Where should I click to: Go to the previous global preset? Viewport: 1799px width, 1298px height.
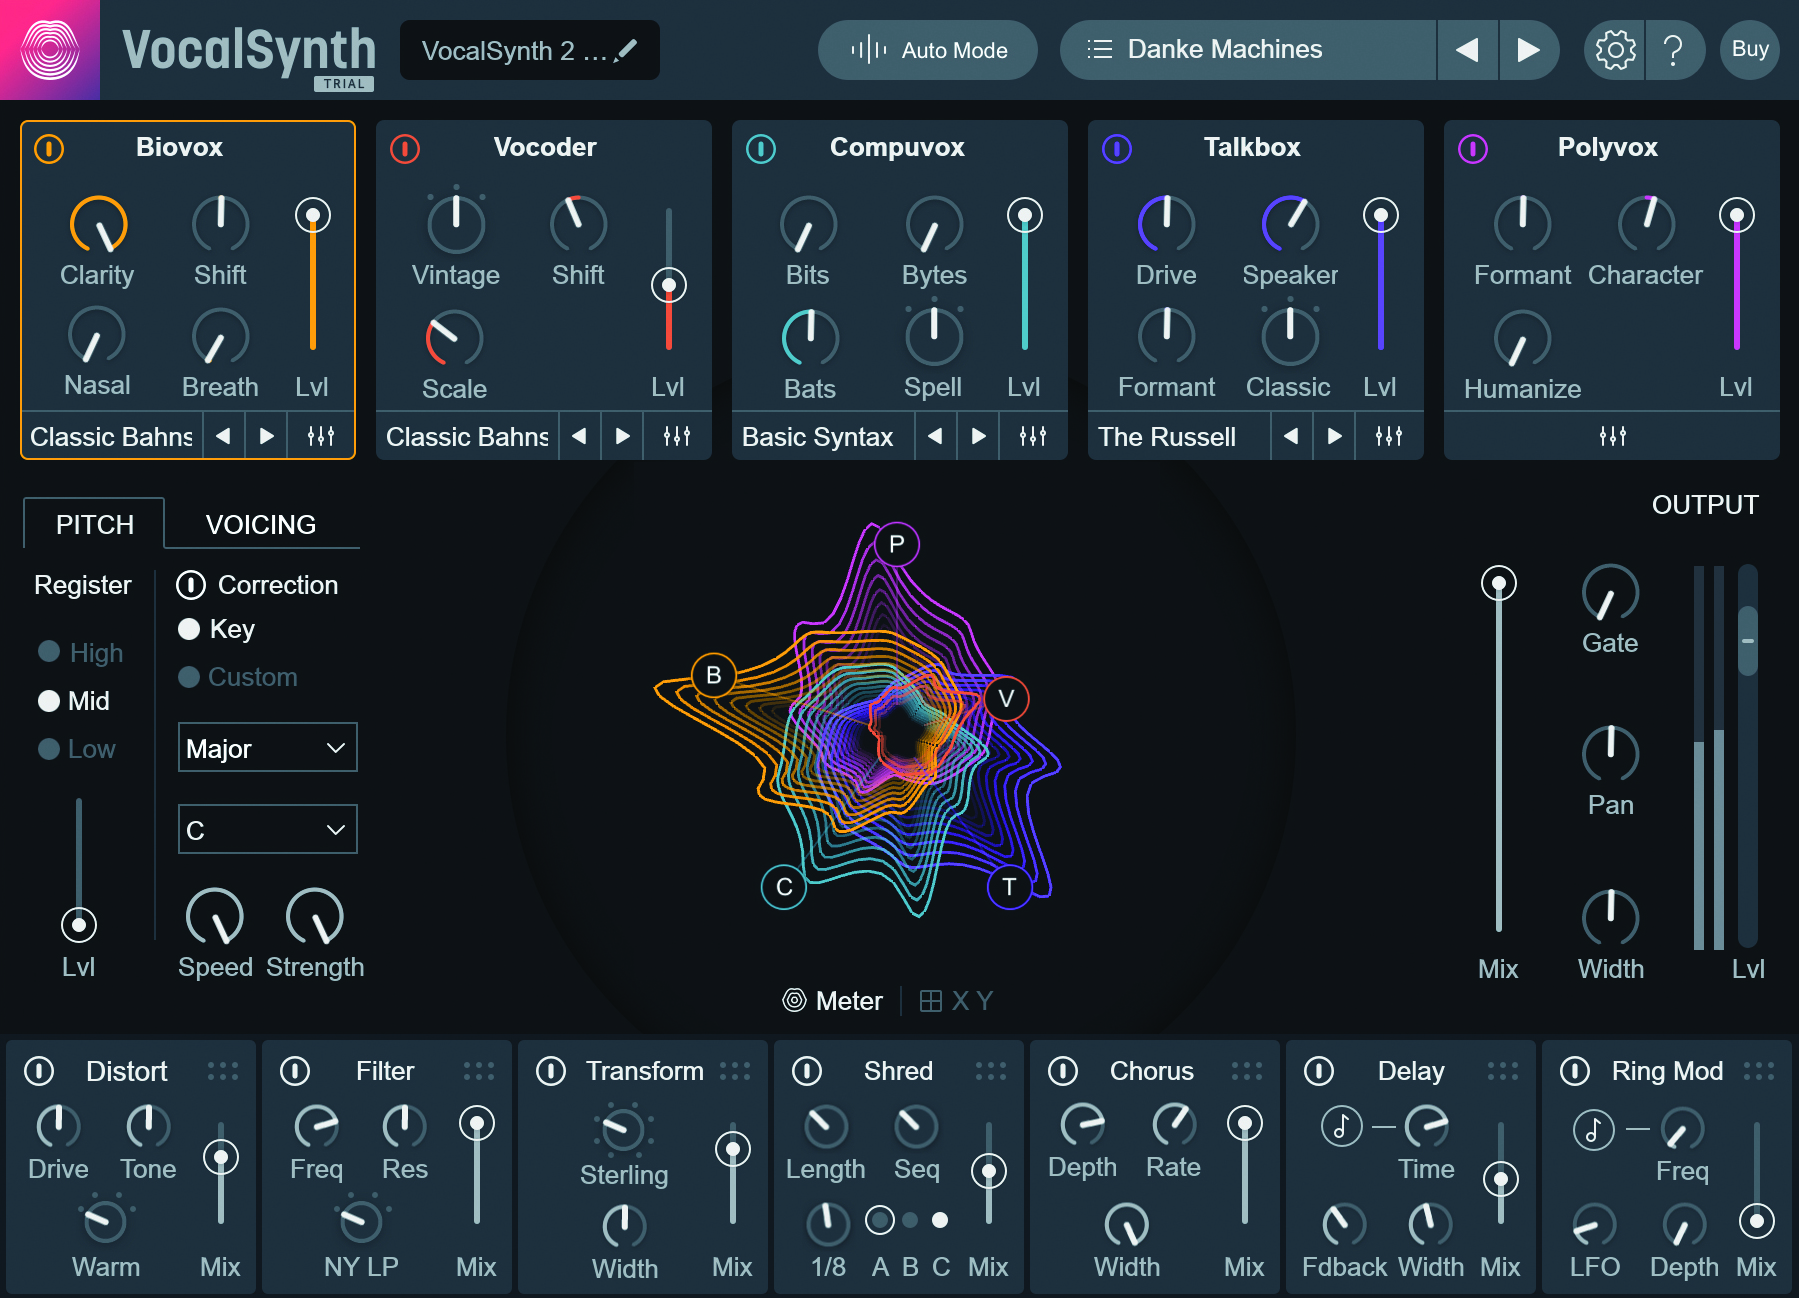coord(1467,50)
